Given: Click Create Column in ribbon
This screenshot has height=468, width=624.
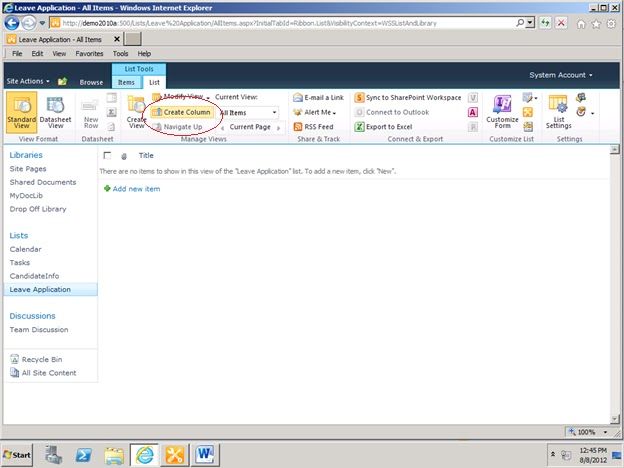Looking at the screenshot, I should (x=182, y=112).
